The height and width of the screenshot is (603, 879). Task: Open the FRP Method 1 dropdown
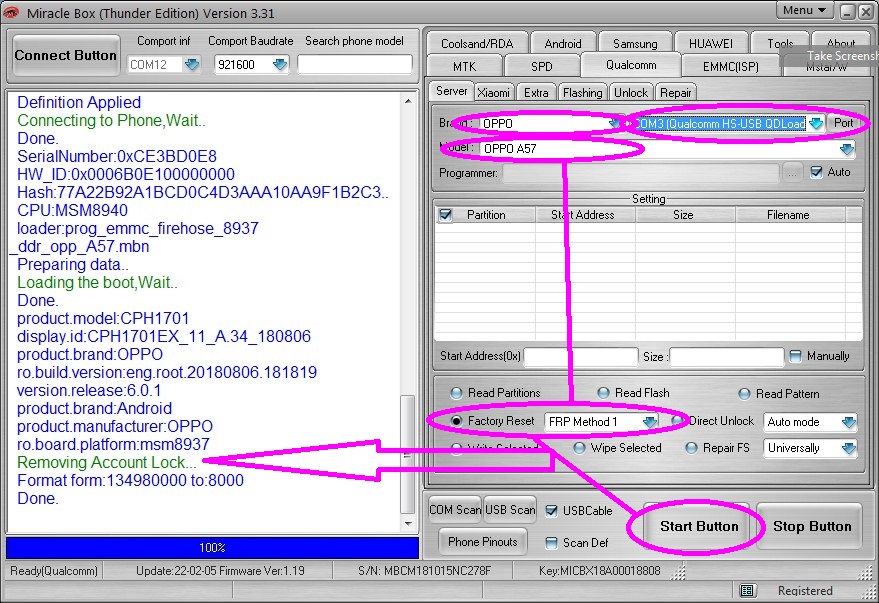650,421
